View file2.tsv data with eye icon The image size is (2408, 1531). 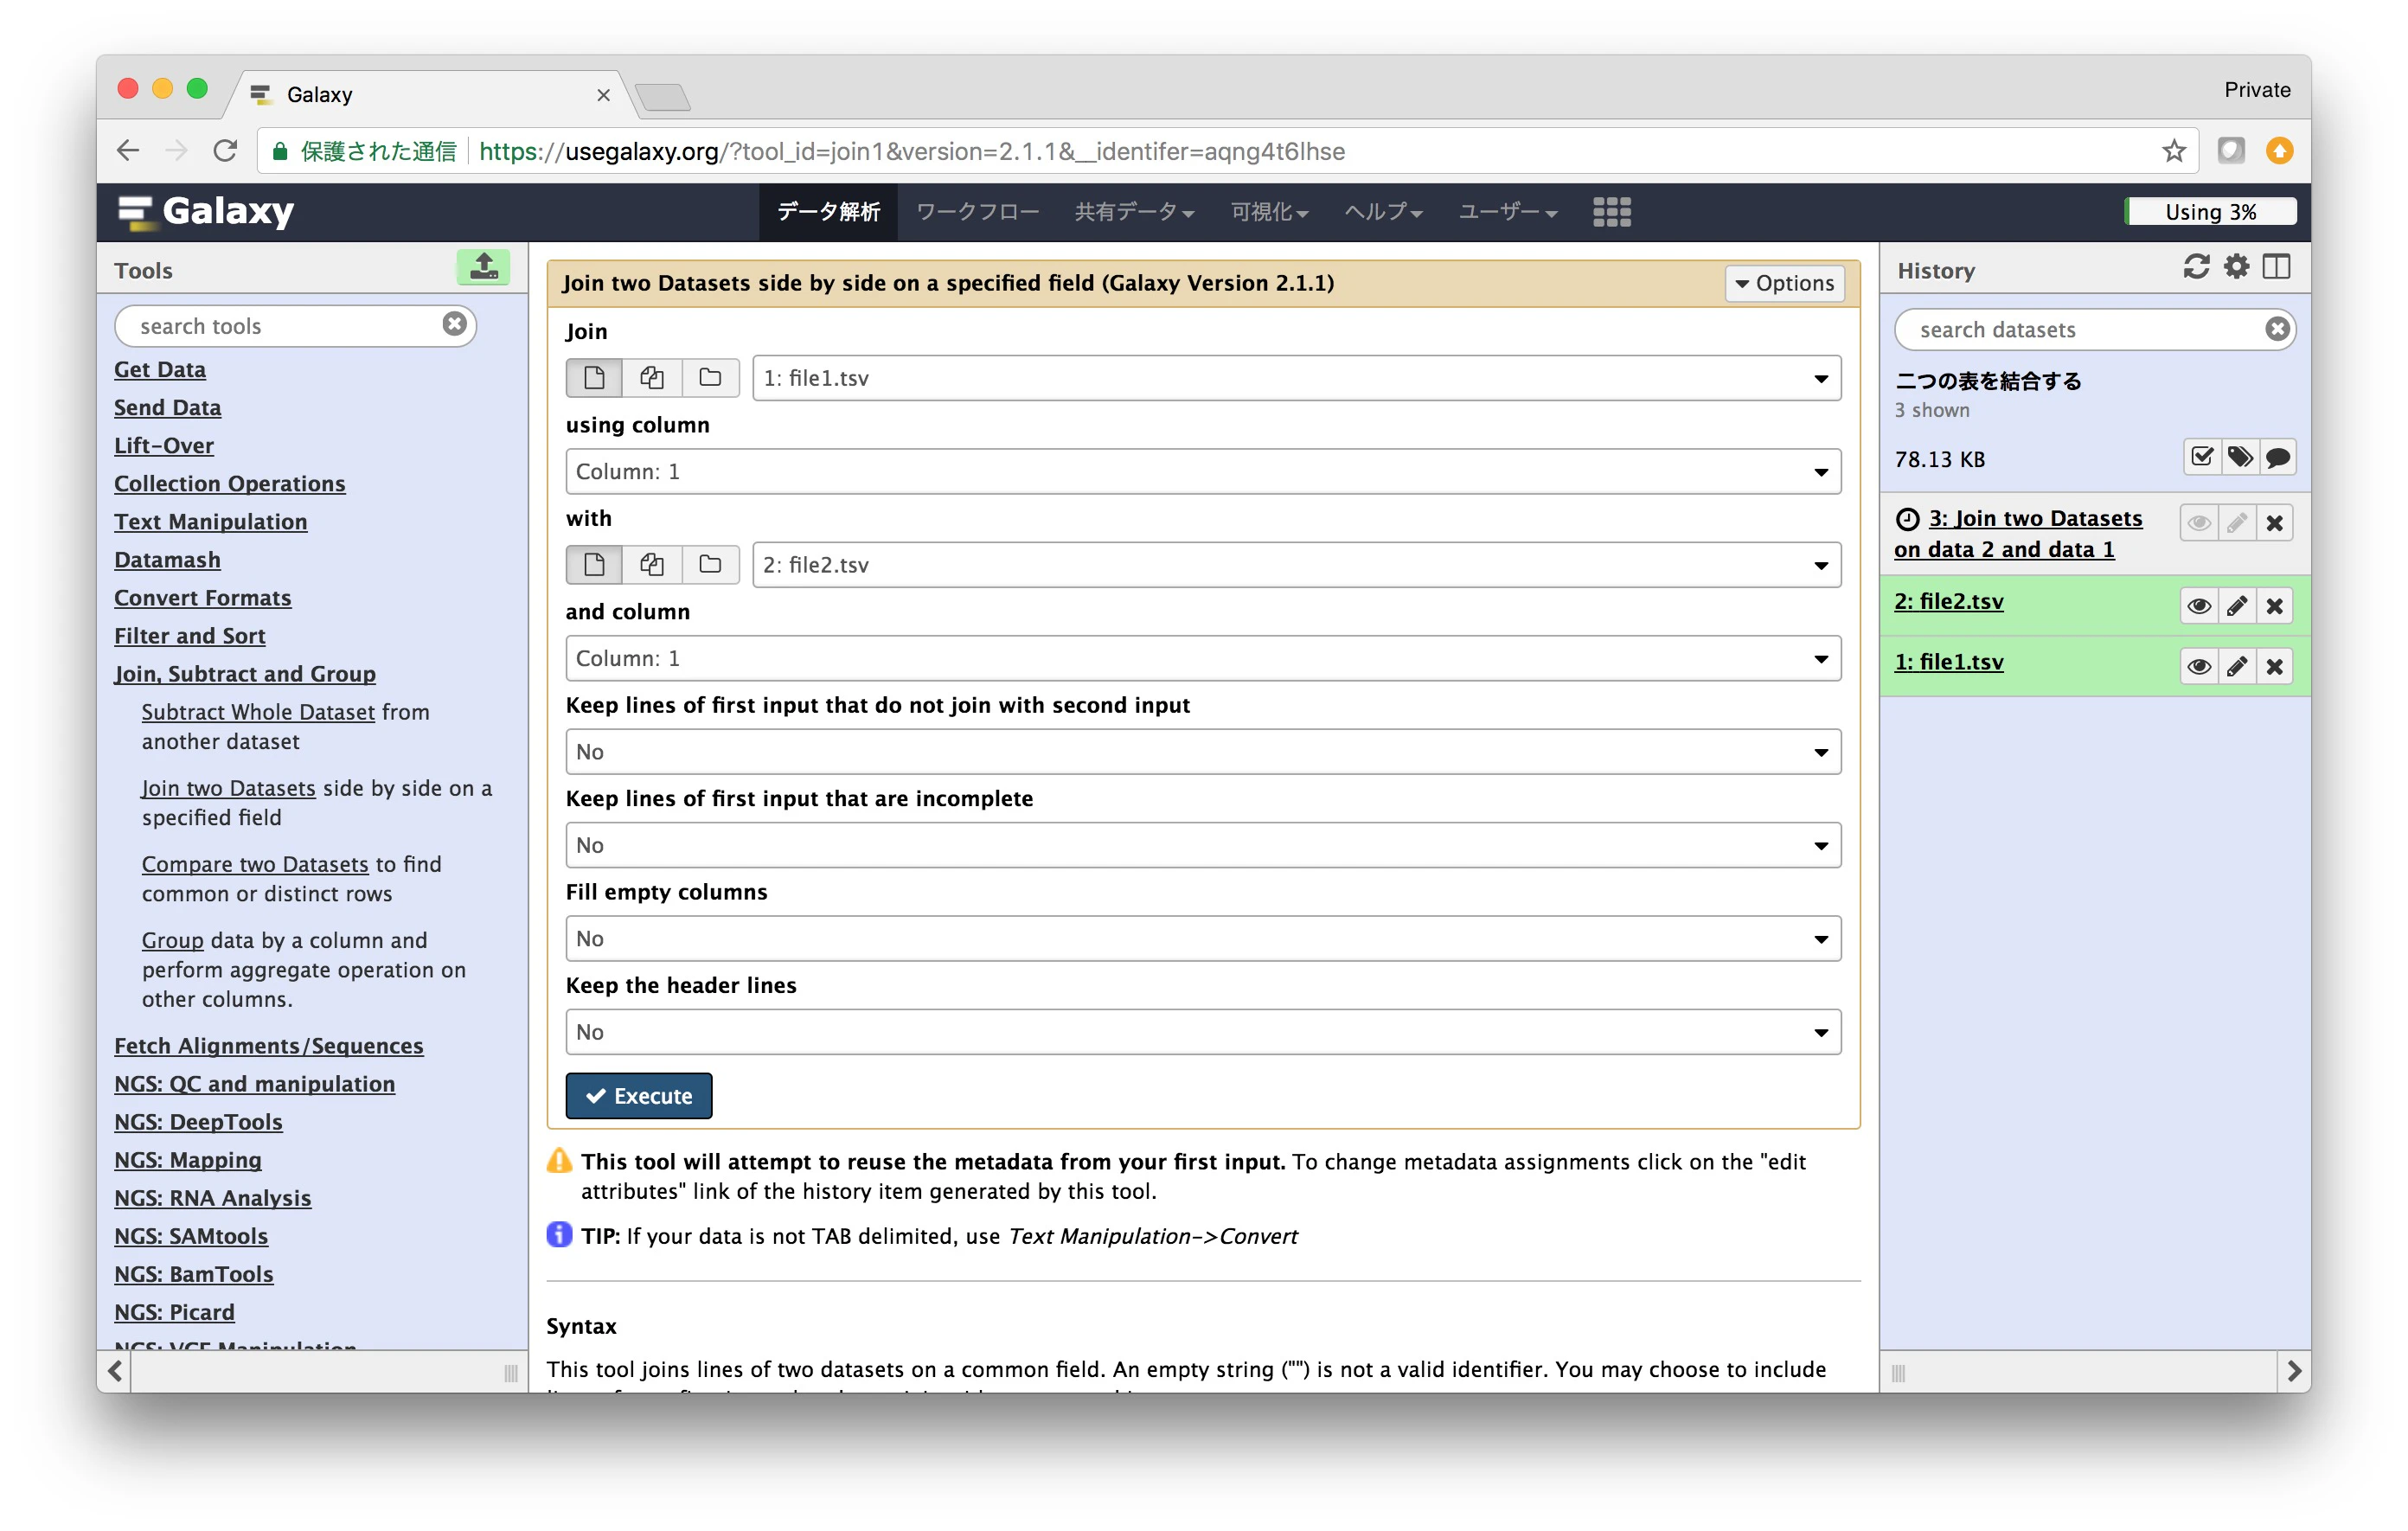tap(2198, 606)
